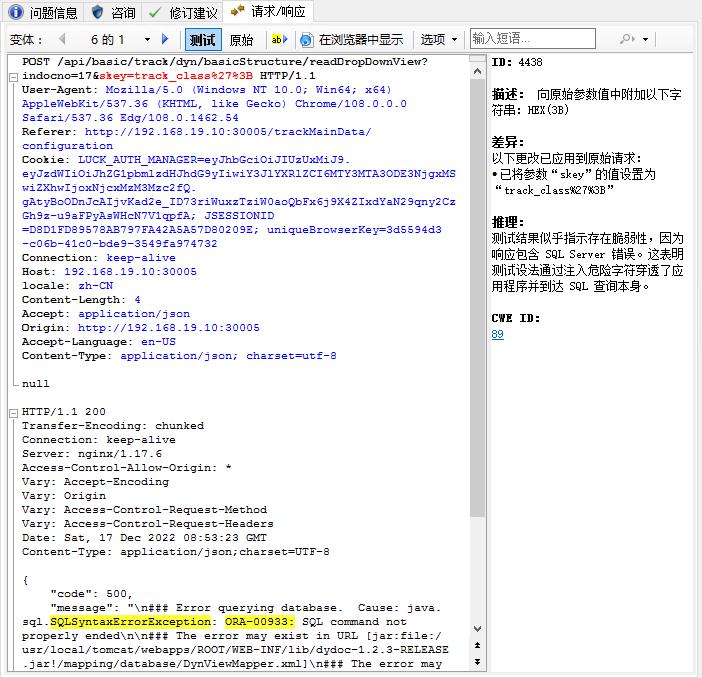Viewport: 702px width, 678px height.
Task: Collapse the HTTP/1.1 200 response section
Action: tap(13, 413)
